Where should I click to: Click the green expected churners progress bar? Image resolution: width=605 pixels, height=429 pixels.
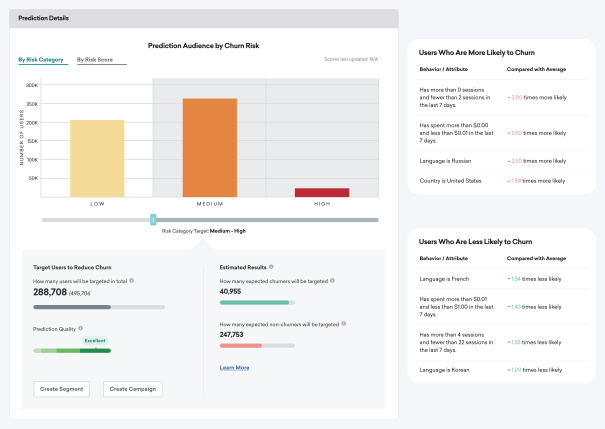(257, 302)
